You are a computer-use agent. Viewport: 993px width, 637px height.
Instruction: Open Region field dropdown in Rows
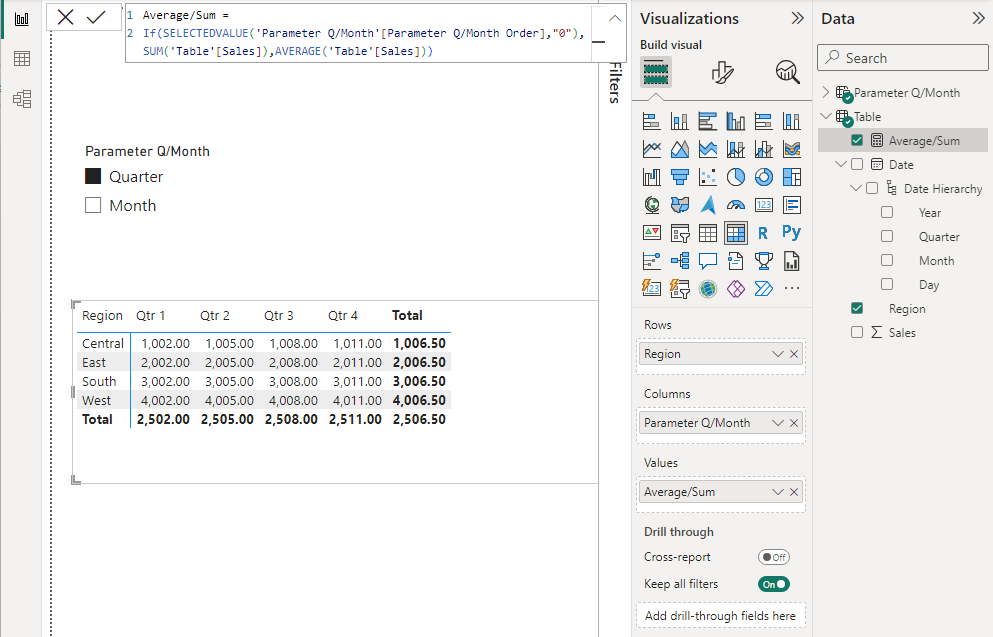778,354
